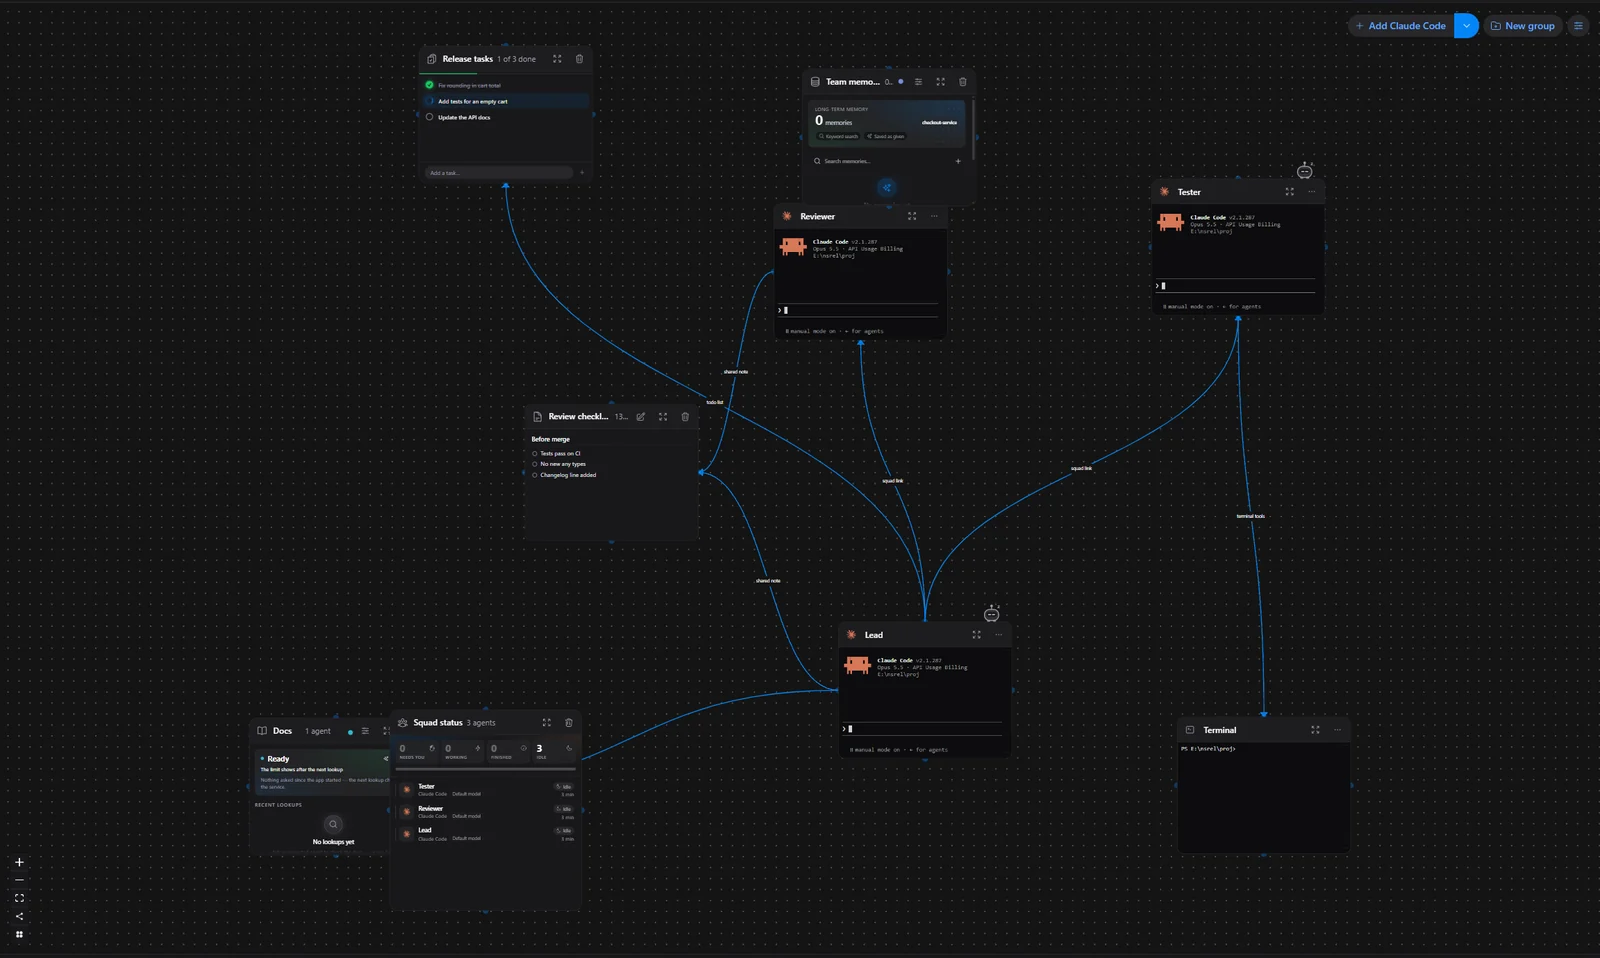1600x958 pixels.
Task: Maximize the Squad status card
Action: pos(546,723)
